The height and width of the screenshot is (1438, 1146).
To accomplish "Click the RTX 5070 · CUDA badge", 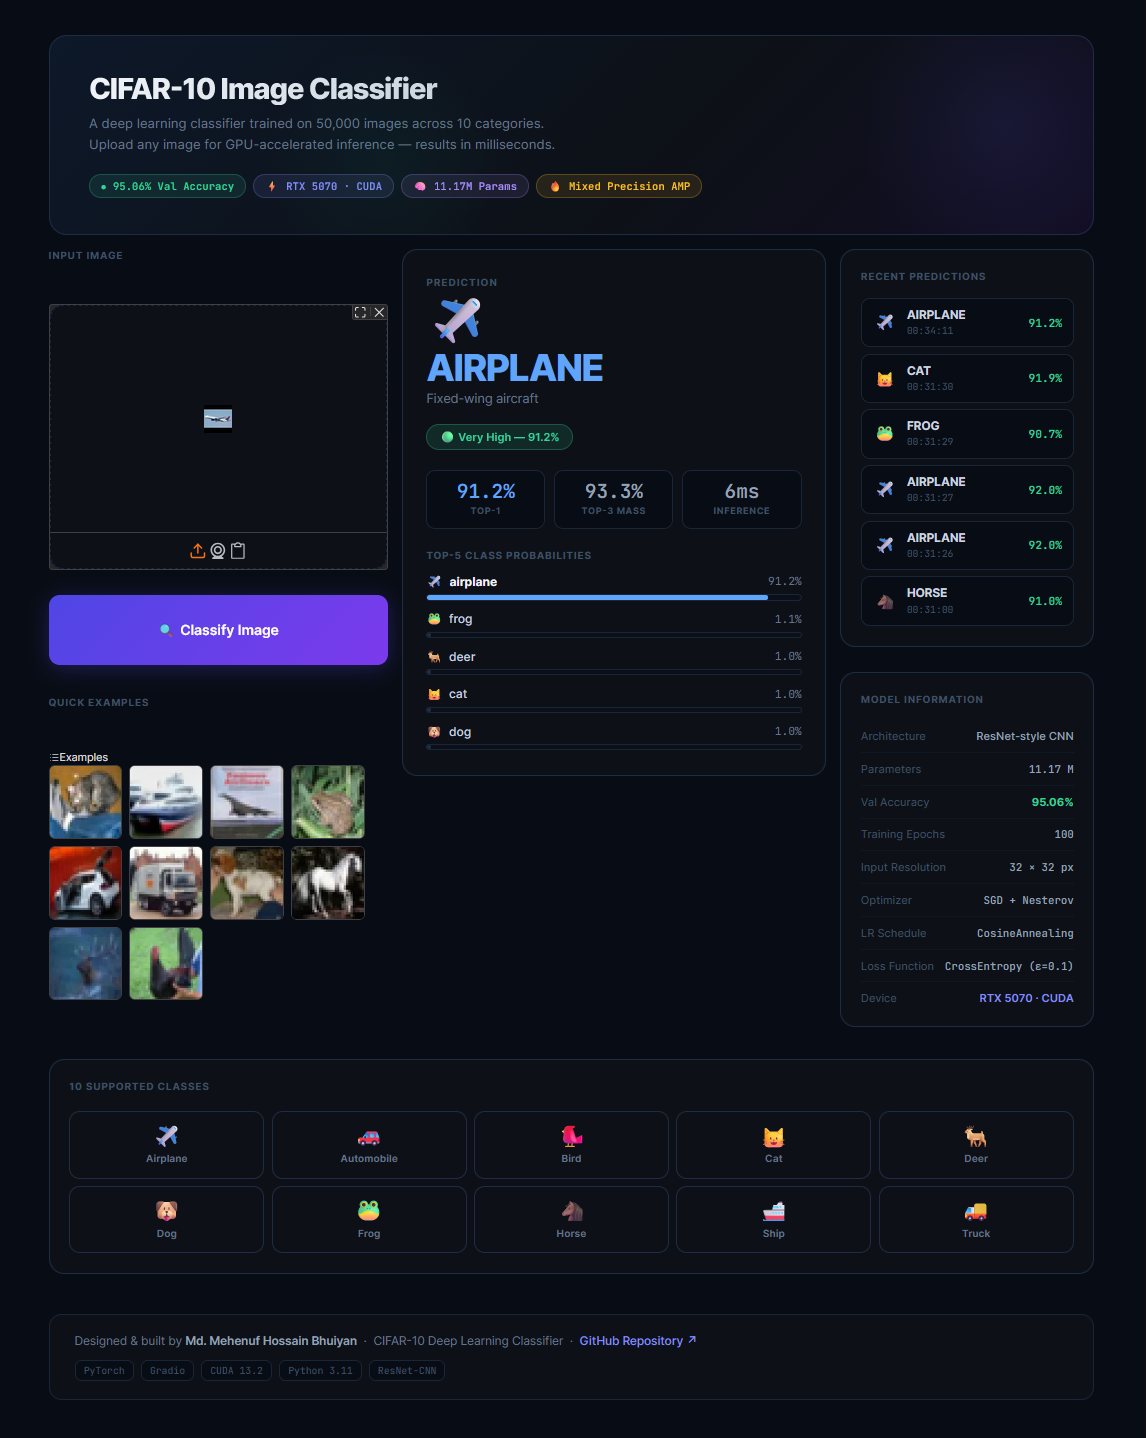I will coord(323,186).
